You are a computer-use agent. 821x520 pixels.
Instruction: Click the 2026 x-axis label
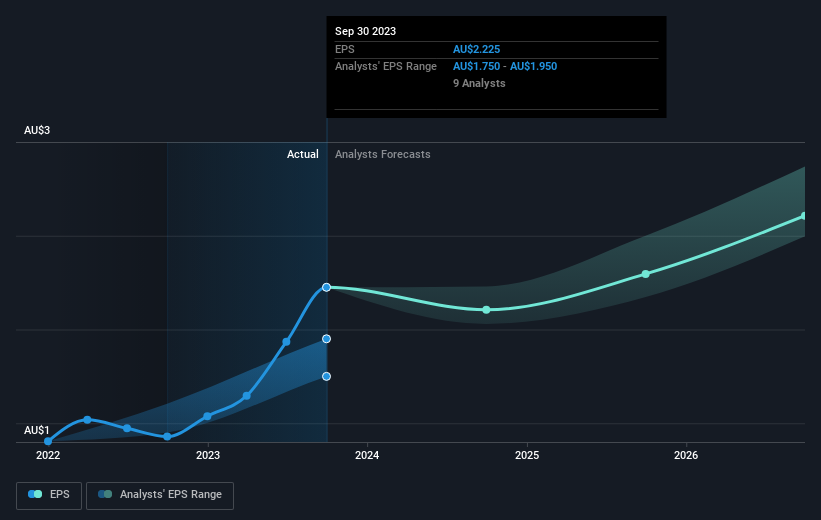(686, 455)
